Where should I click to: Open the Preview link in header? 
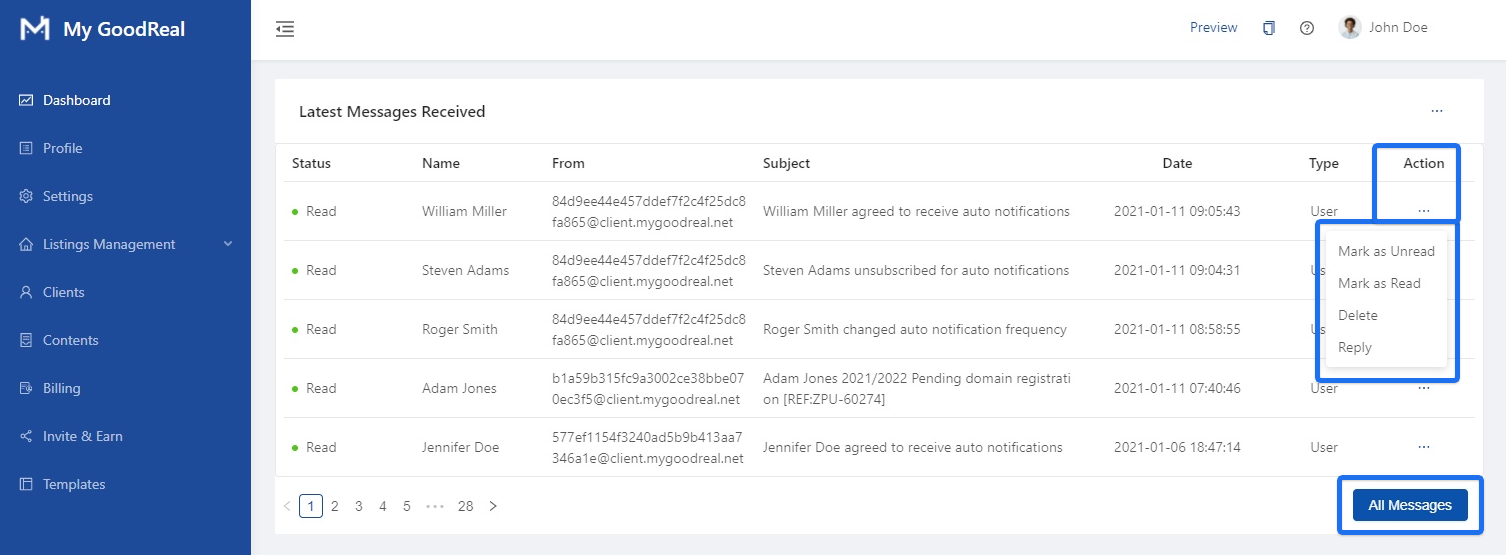pos(1213,28)
